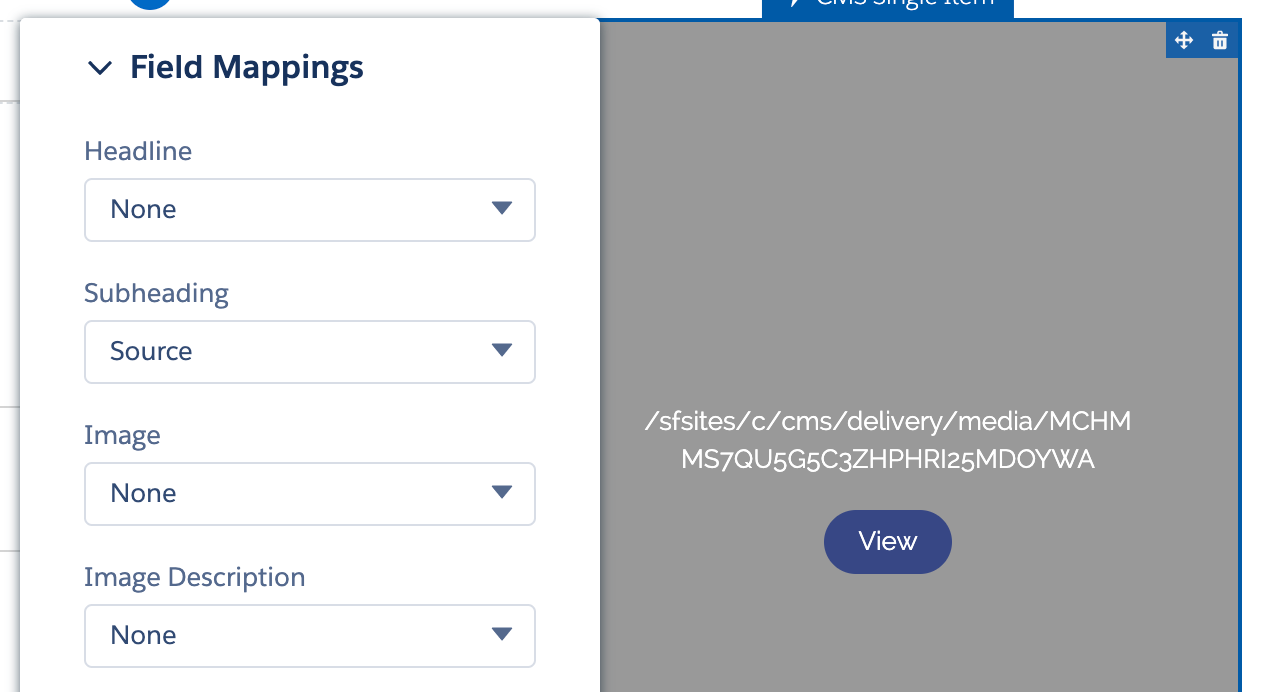
Task: Click the View button
Action: (x=888, y=542)
